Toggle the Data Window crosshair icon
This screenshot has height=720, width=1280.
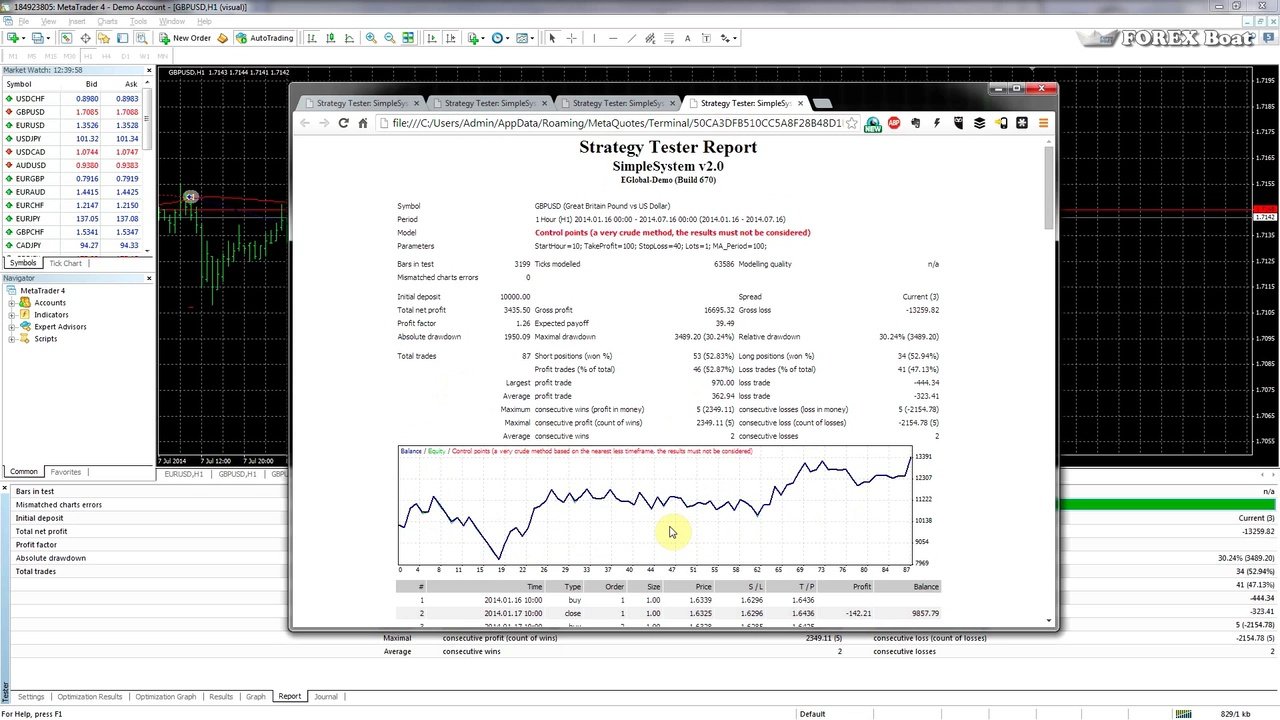(x=85, y=38)
